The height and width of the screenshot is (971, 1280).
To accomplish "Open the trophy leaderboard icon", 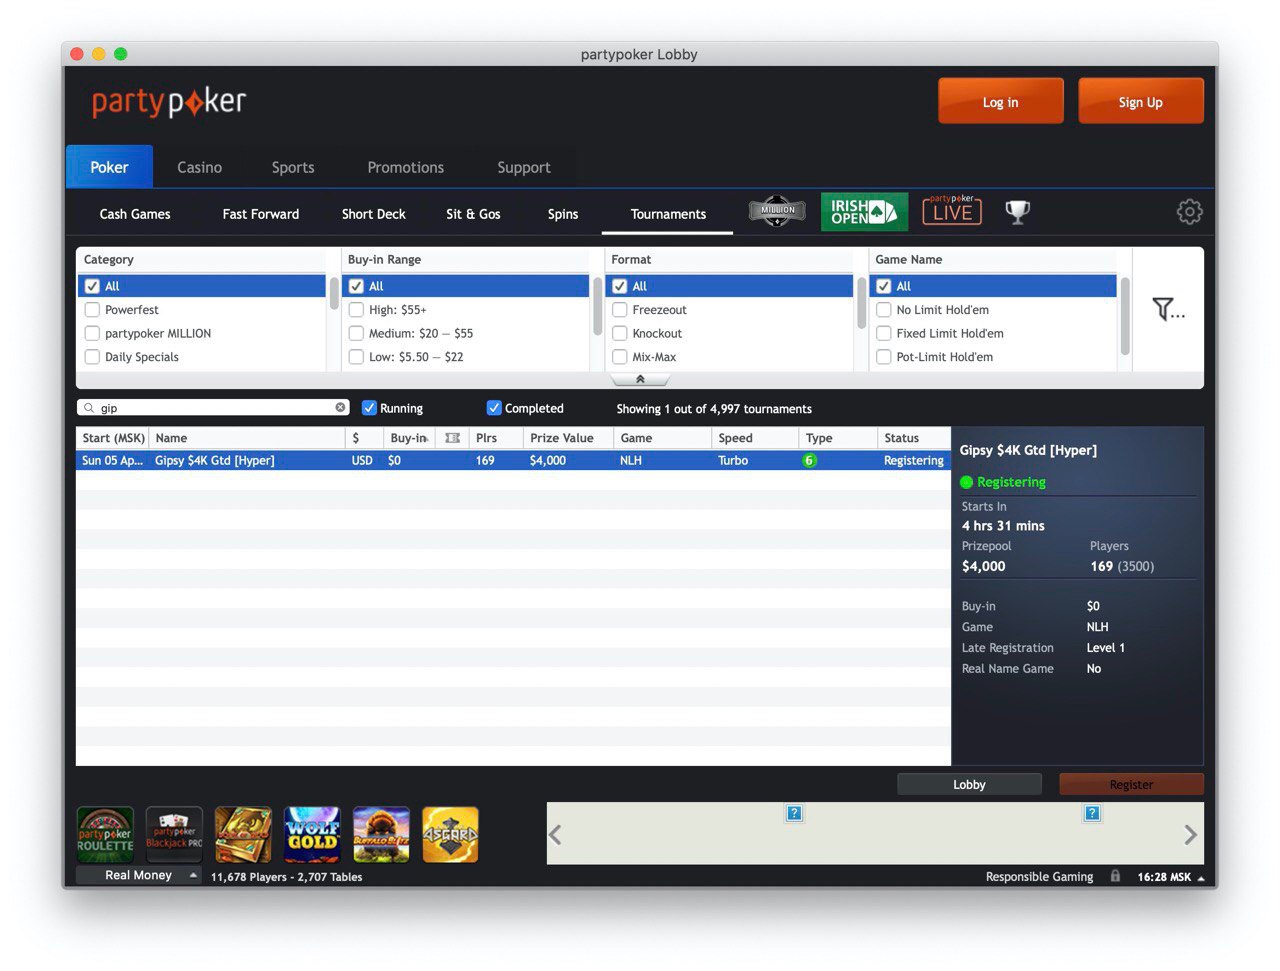I will (x=1017, y=212).
